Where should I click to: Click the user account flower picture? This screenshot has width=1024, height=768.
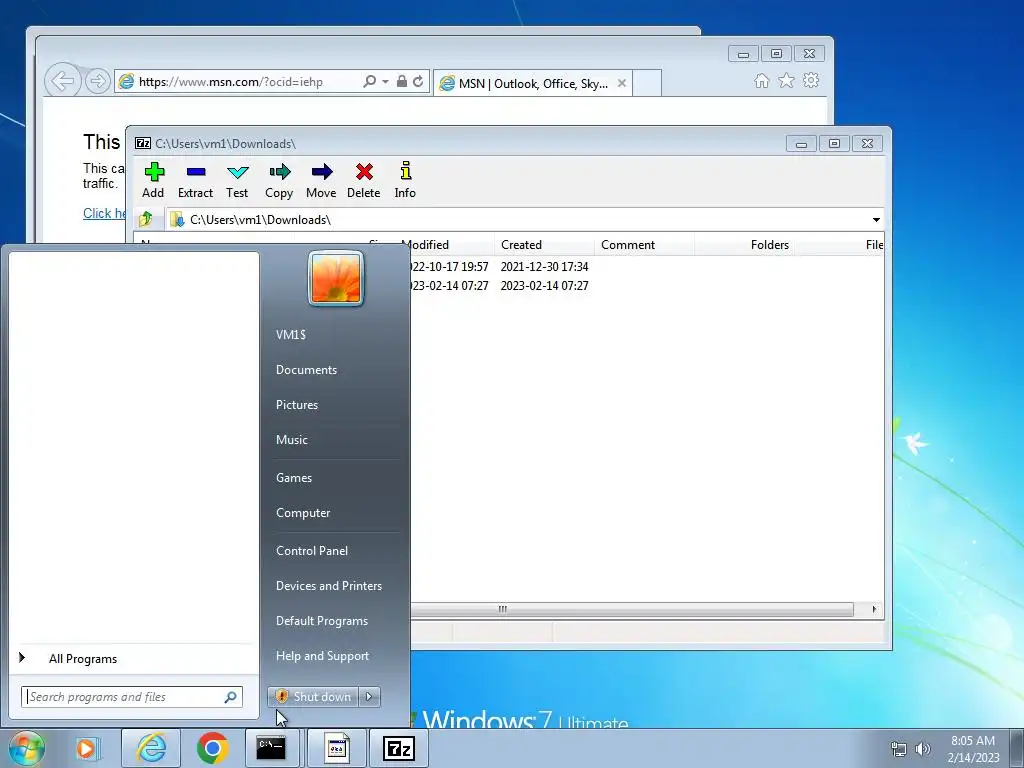(336, 279)
